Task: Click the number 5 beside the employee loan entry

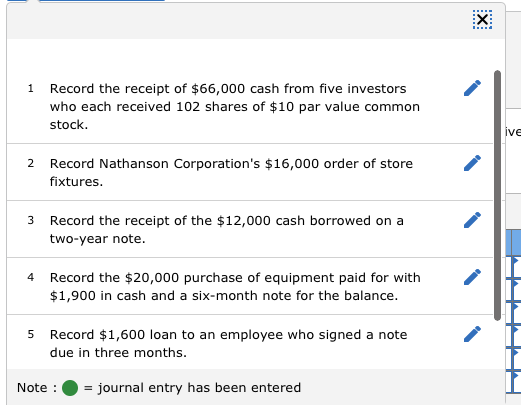Action: click(31, 334)
